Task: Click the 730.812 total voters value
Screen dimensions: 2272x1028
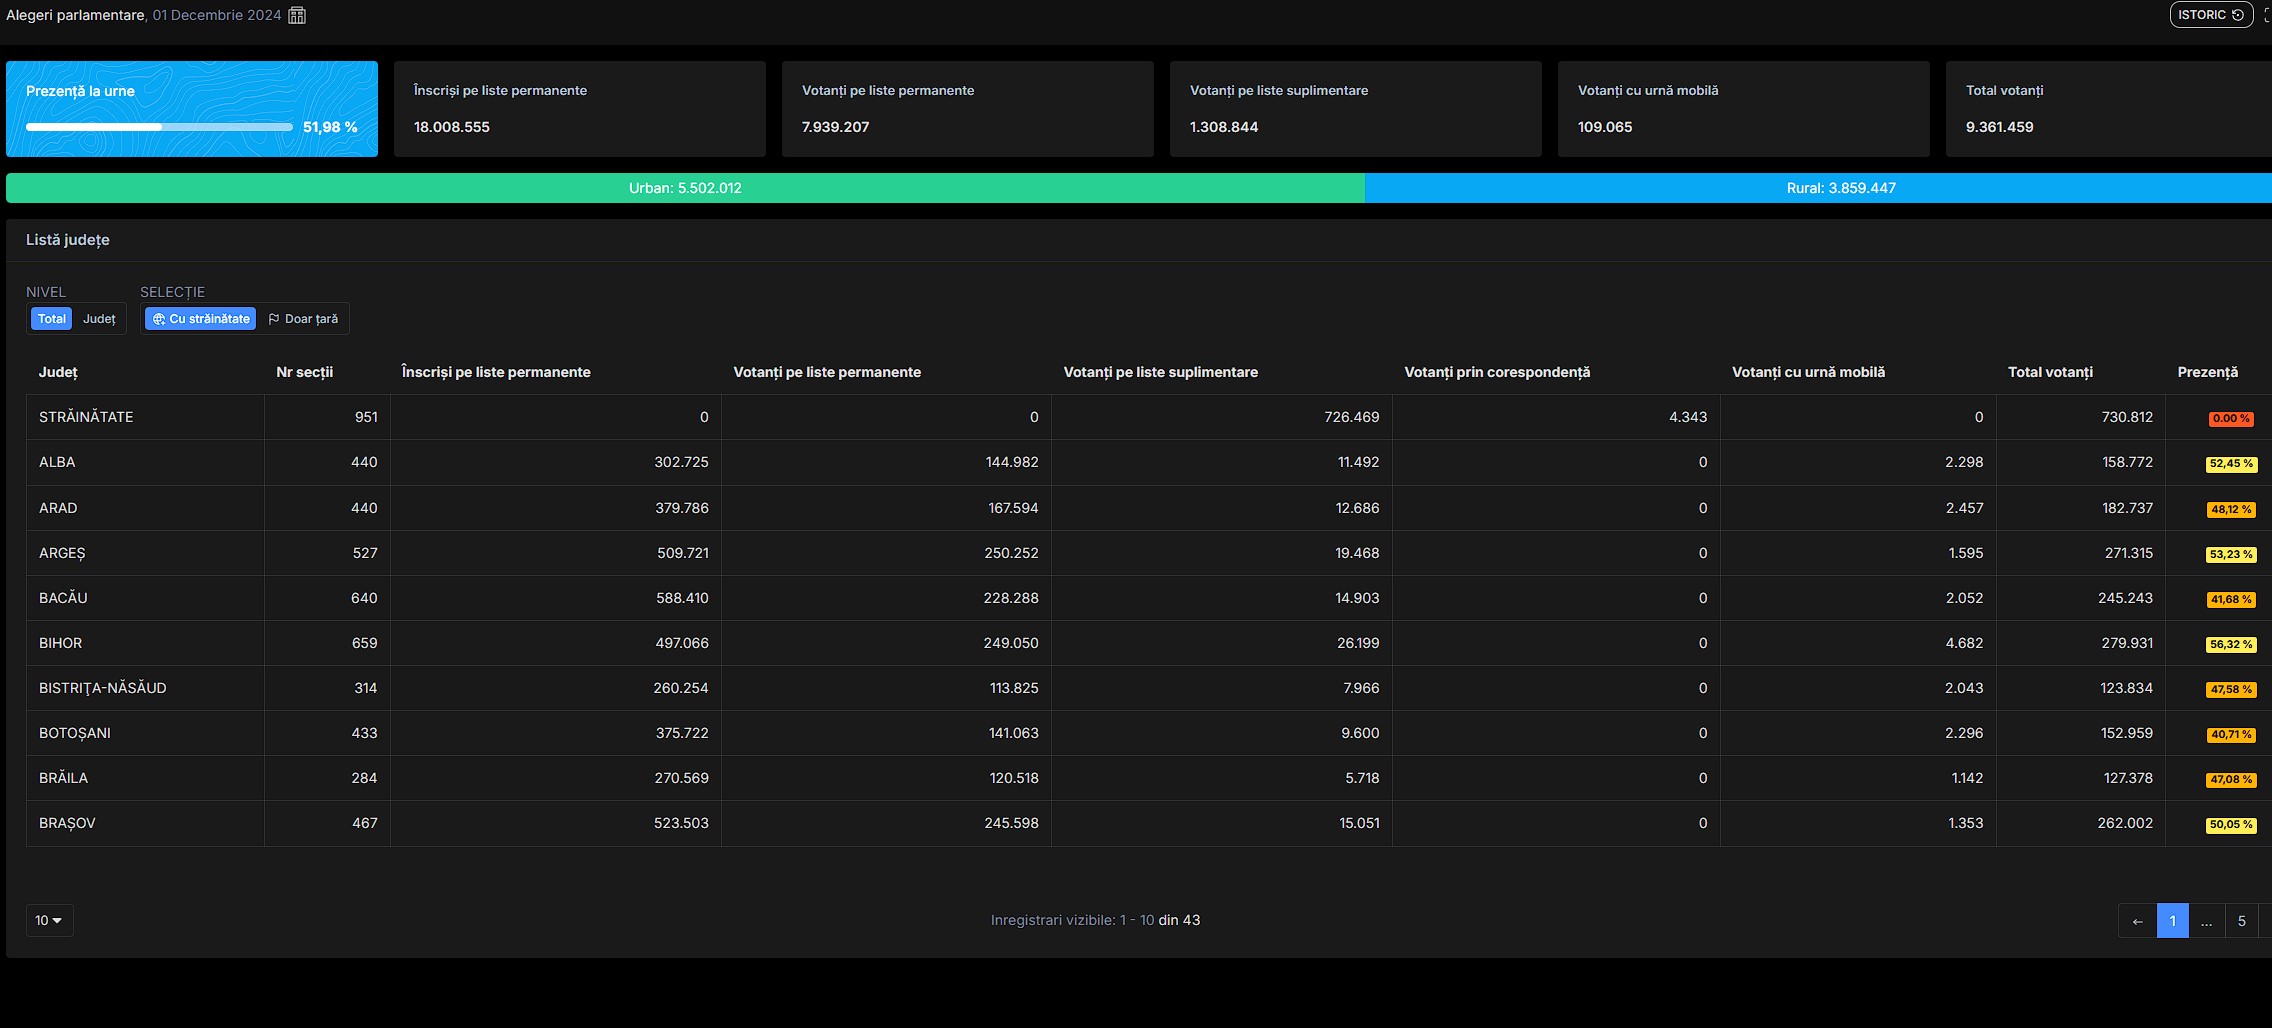Action: [2127, 417]
